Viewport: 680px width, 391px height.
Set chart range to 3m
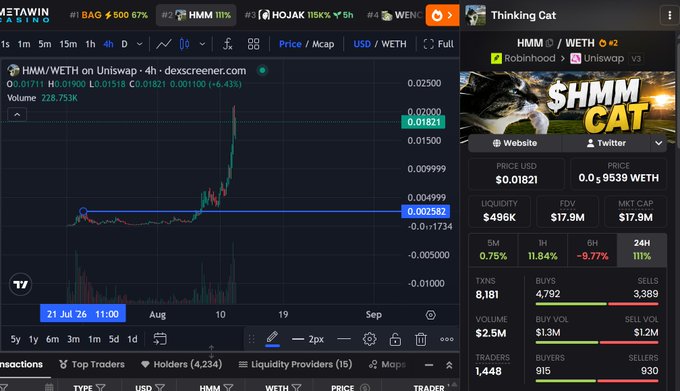(x=73, y=339)
